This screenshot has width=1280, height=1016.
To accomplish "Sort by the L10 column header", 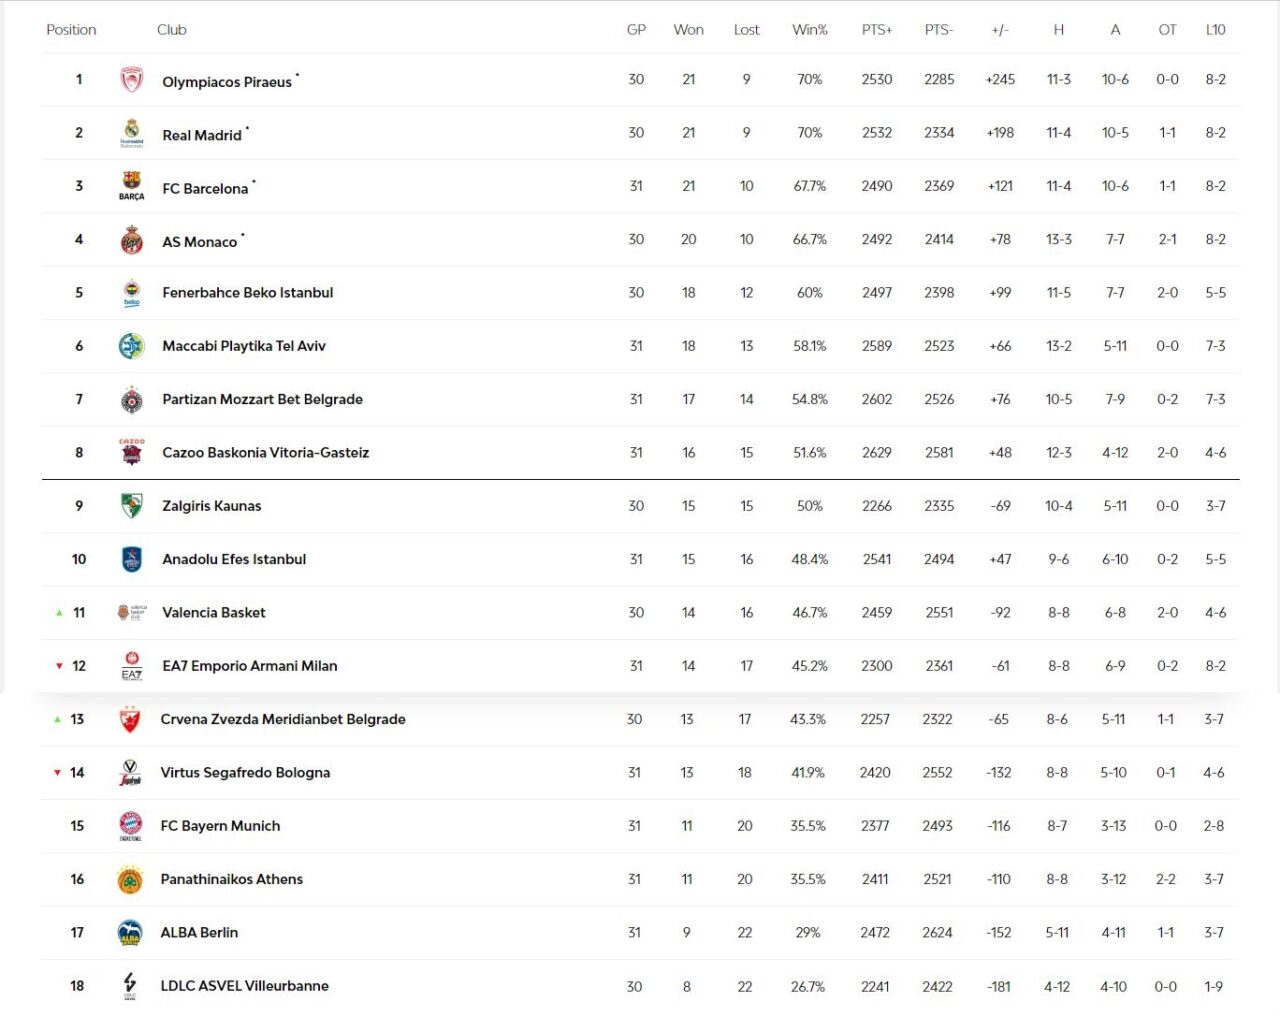I will click(1215, 30).
